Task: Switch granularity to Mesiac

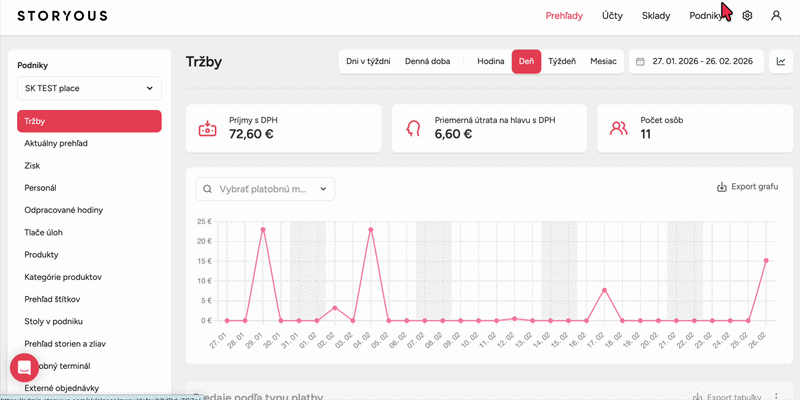Action: coord(603,61)
